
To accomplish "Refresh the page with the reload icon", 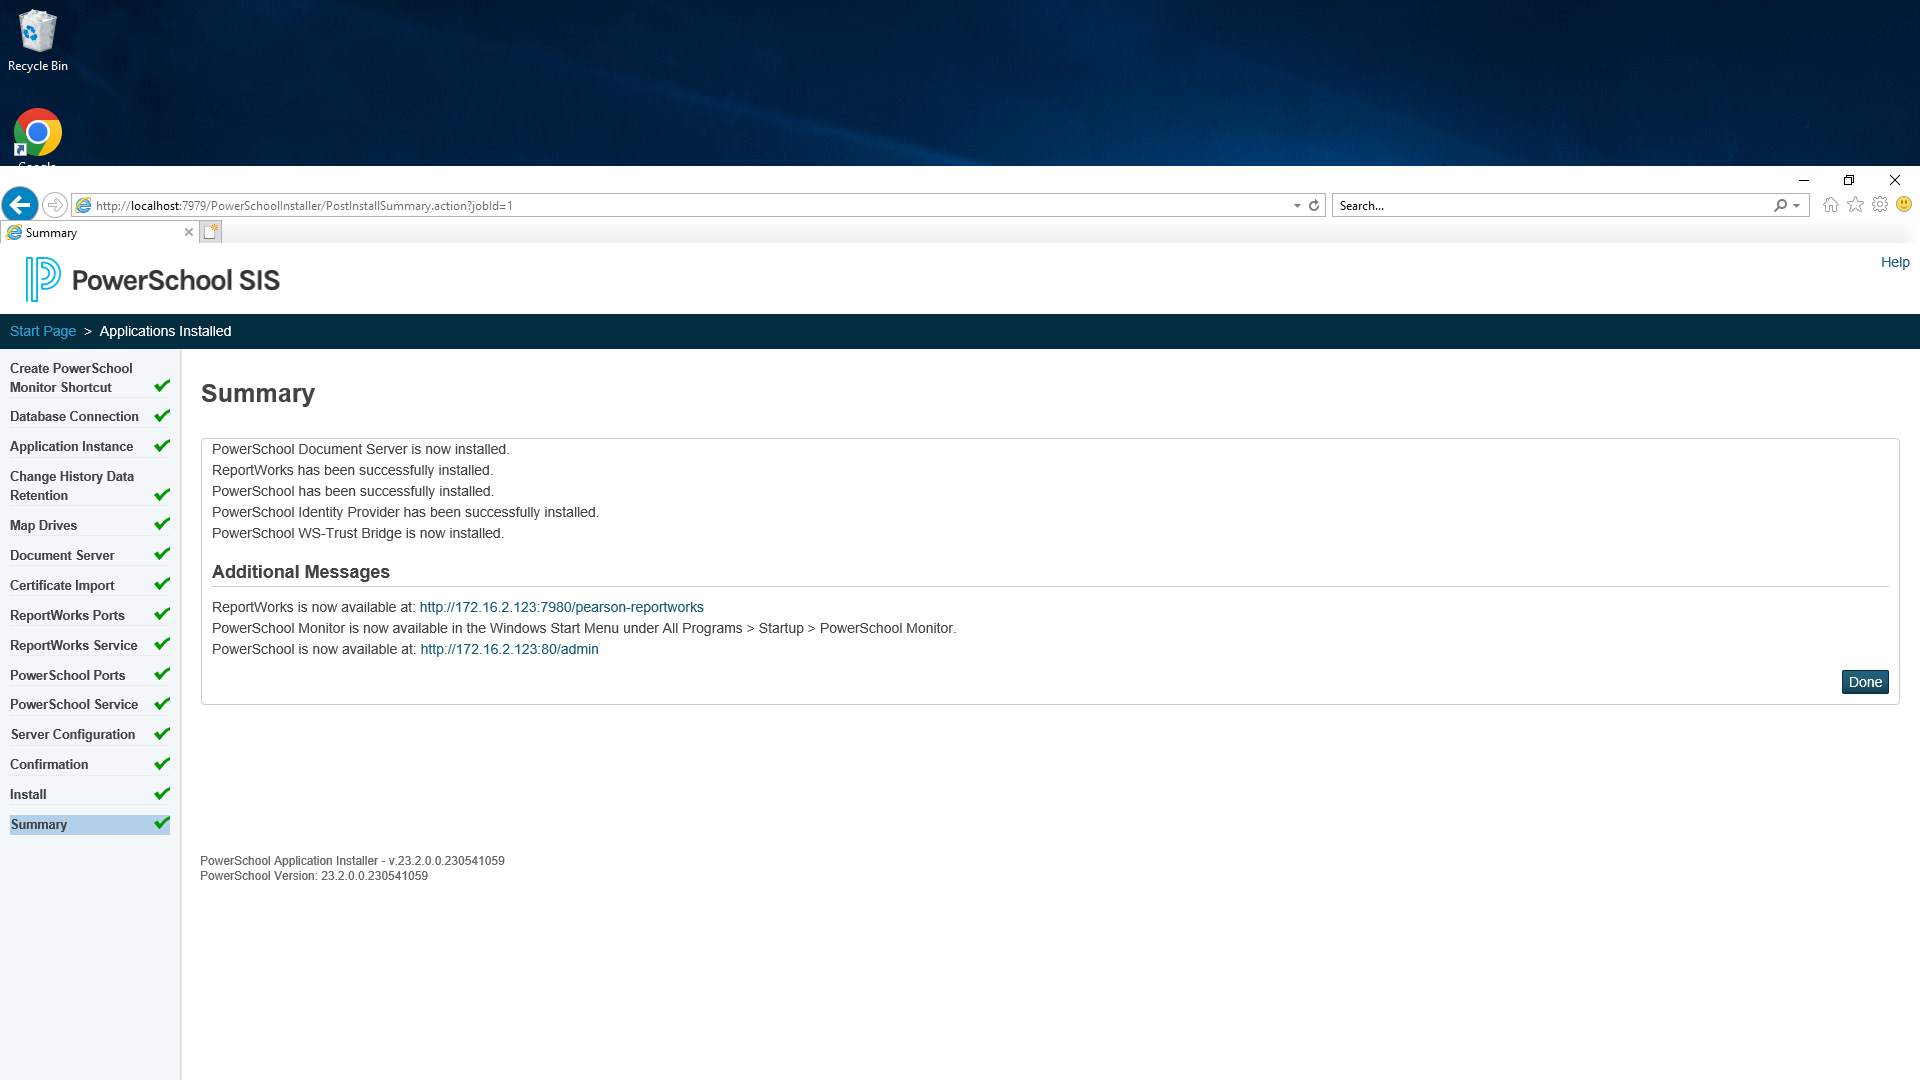I will point(1314,205).
